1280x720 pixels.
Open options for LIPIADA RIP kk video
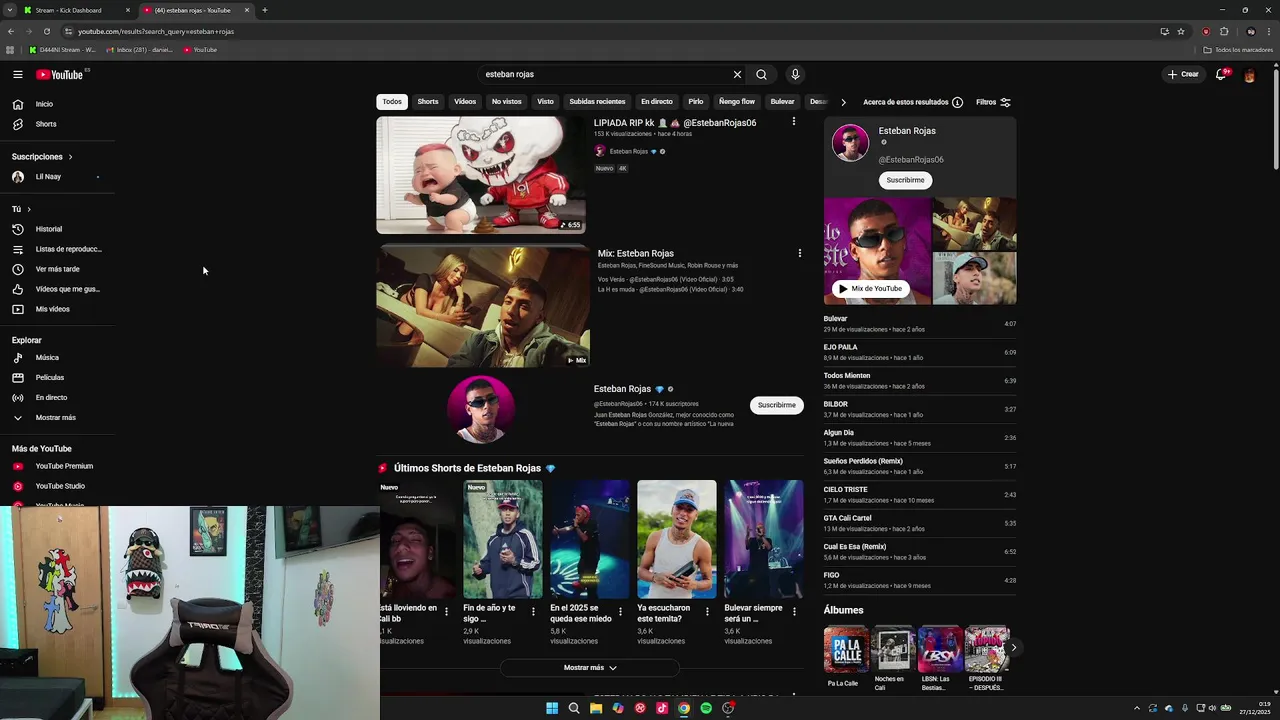794,122
